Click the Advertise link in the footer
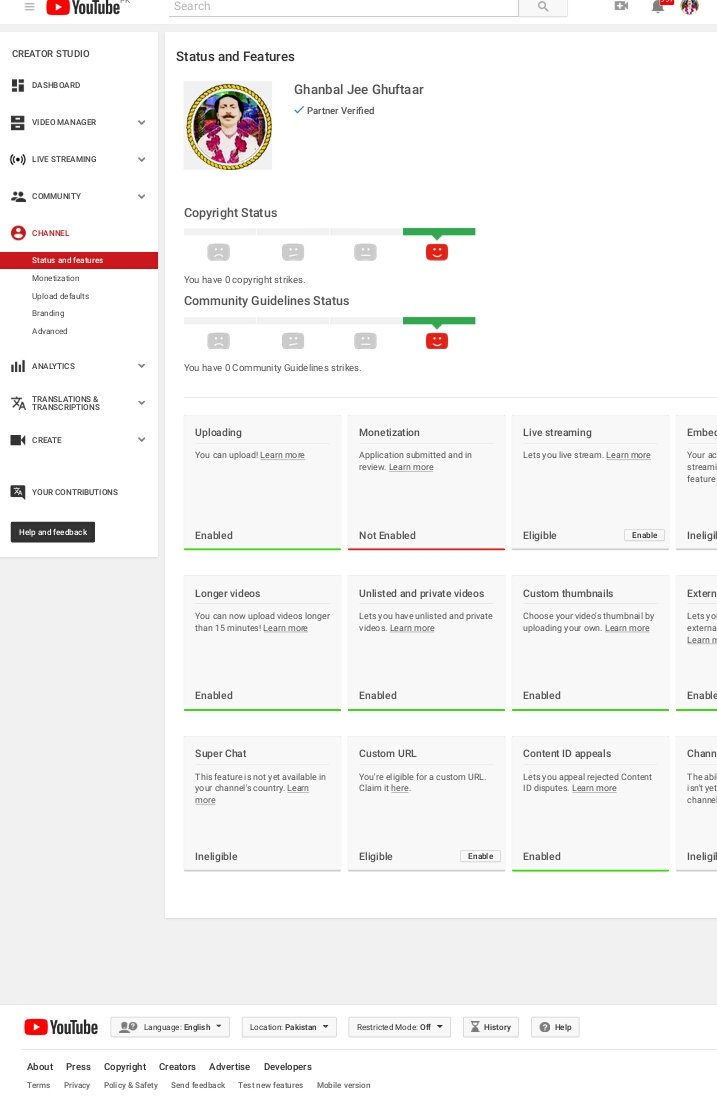Viewport: 717px width, 1101px height. coord(230,1067)
